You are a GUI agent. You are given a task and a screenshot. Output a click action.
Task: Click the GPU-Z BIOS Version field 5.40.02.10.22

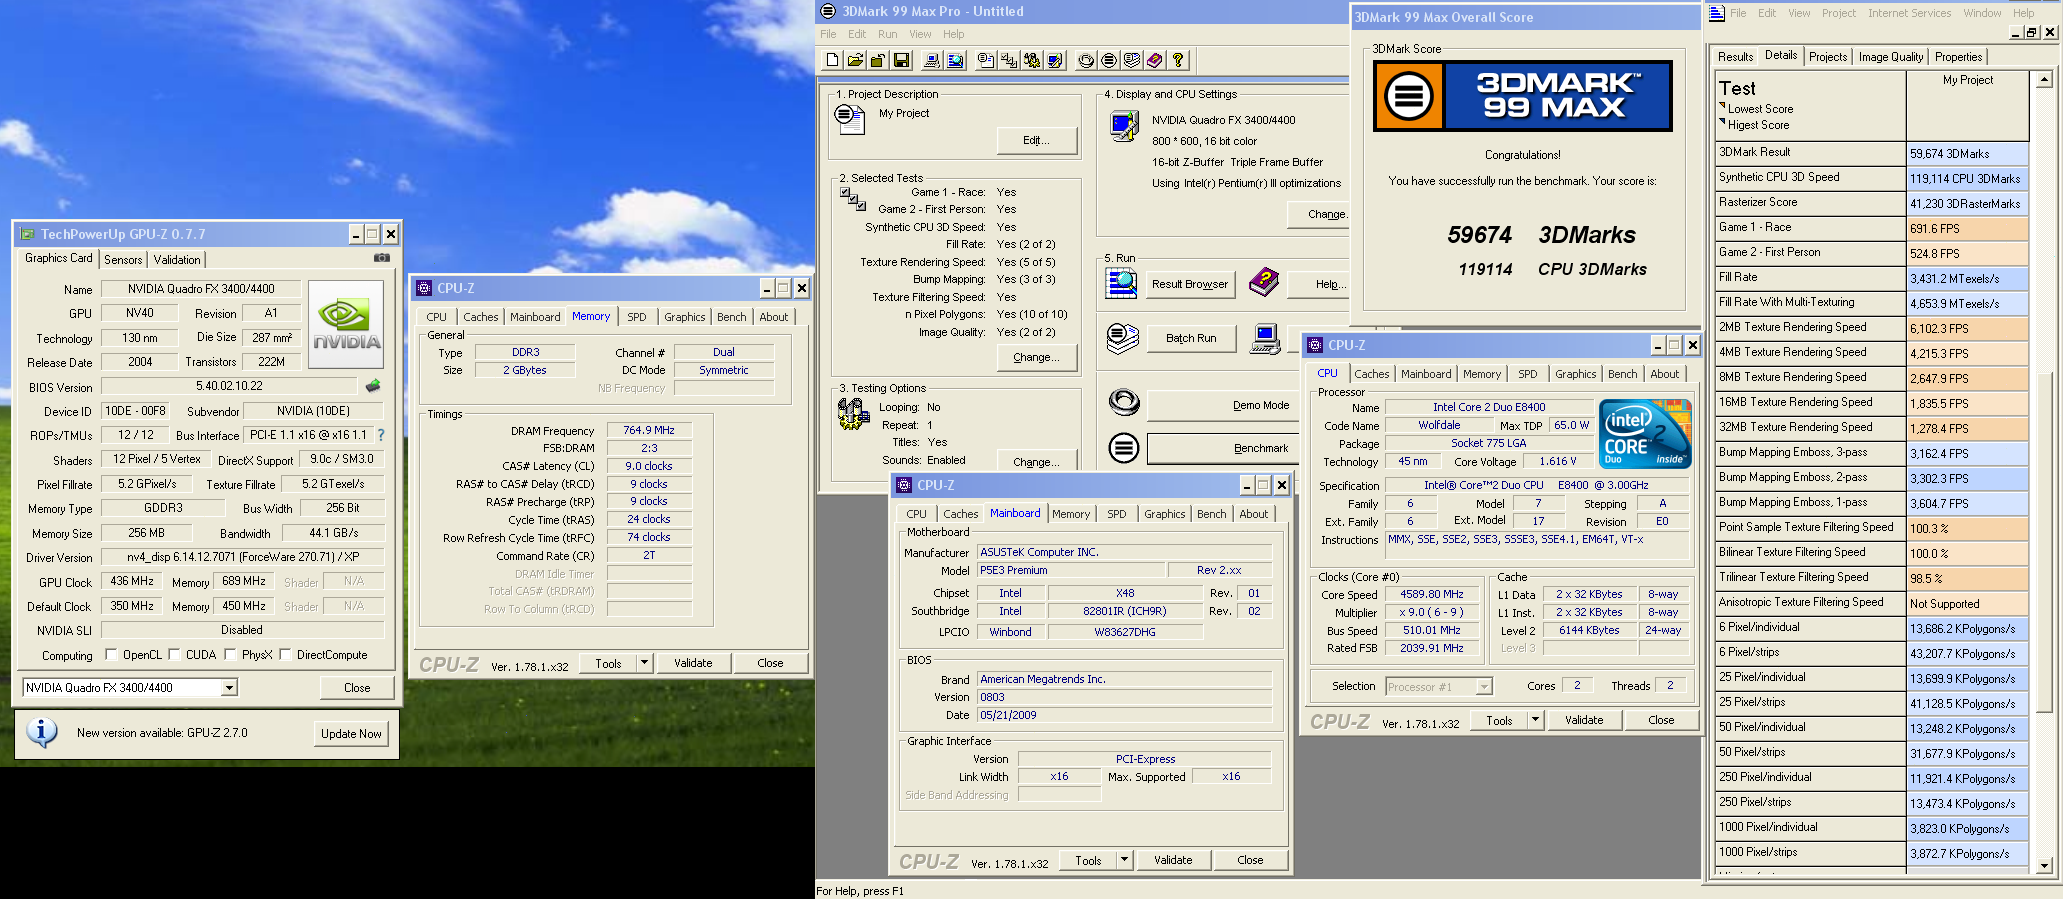click(x=229, y=386)
